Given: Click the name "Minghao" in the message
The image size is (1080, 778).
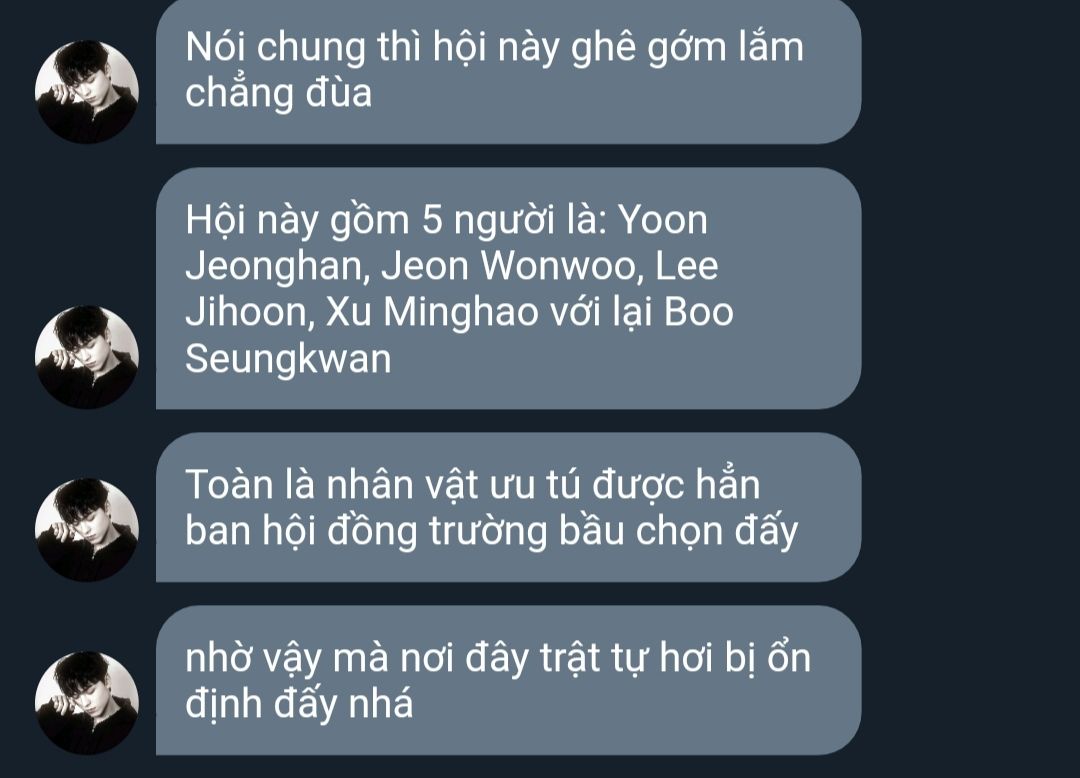Looking at the screenshot, I should [460, 312].
